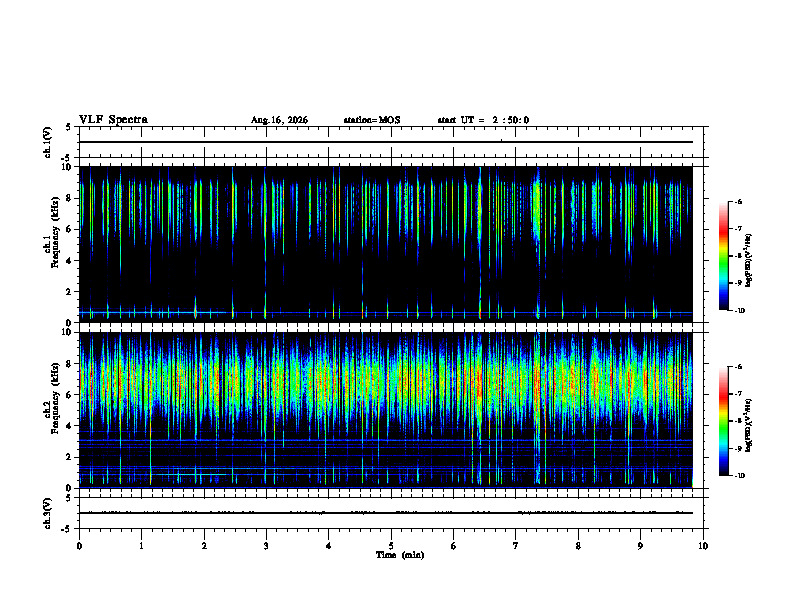
Task: Click the "Time (min)" x-axis label
Action: [400, 555]
